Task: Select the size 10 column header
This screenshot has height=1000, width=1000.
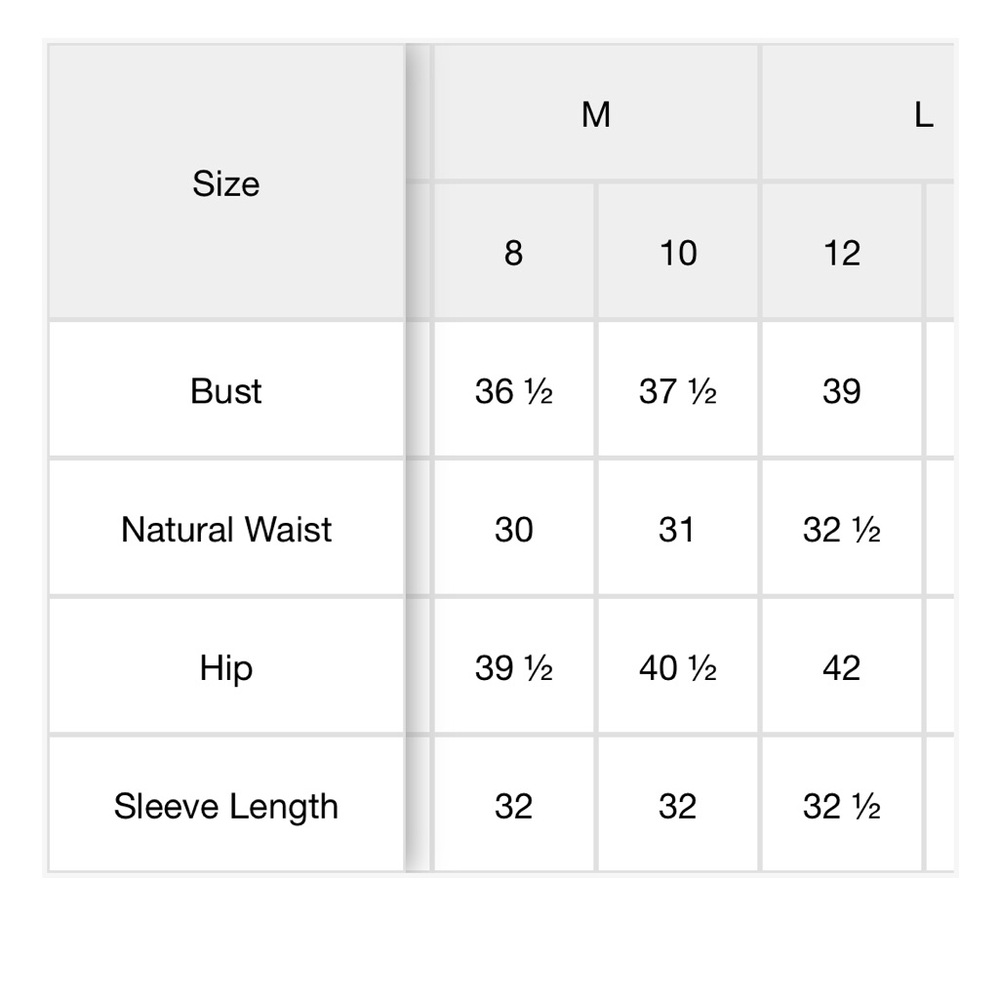Action: (x=678, y=251)
